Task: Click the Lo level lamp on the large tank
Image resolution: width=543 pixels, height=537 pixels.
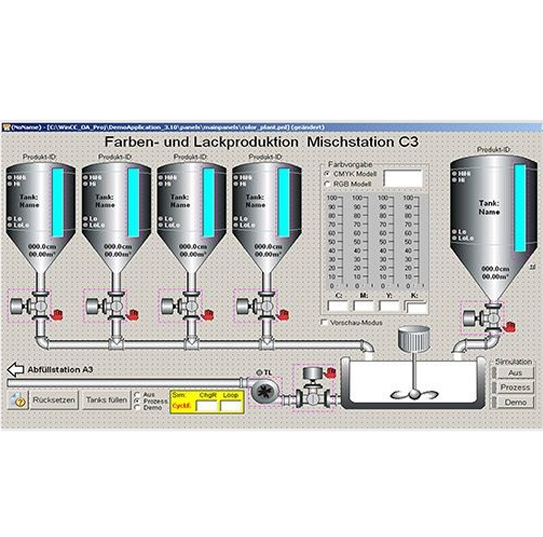Action: [x=454, y=232]
